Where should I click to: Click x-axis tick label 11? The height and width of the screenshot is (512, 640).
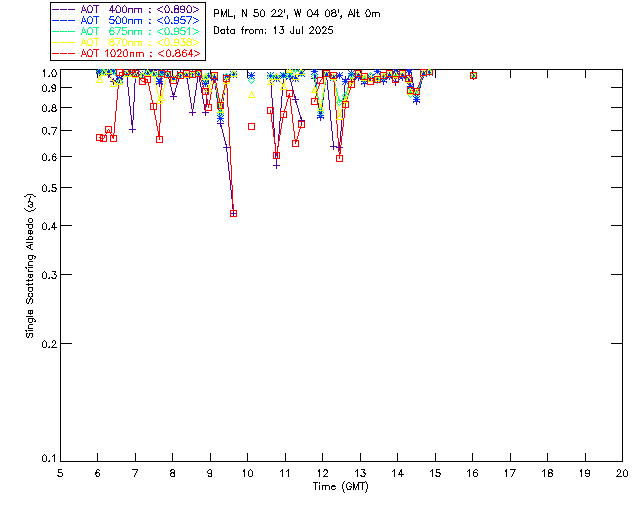click(285, 474)
